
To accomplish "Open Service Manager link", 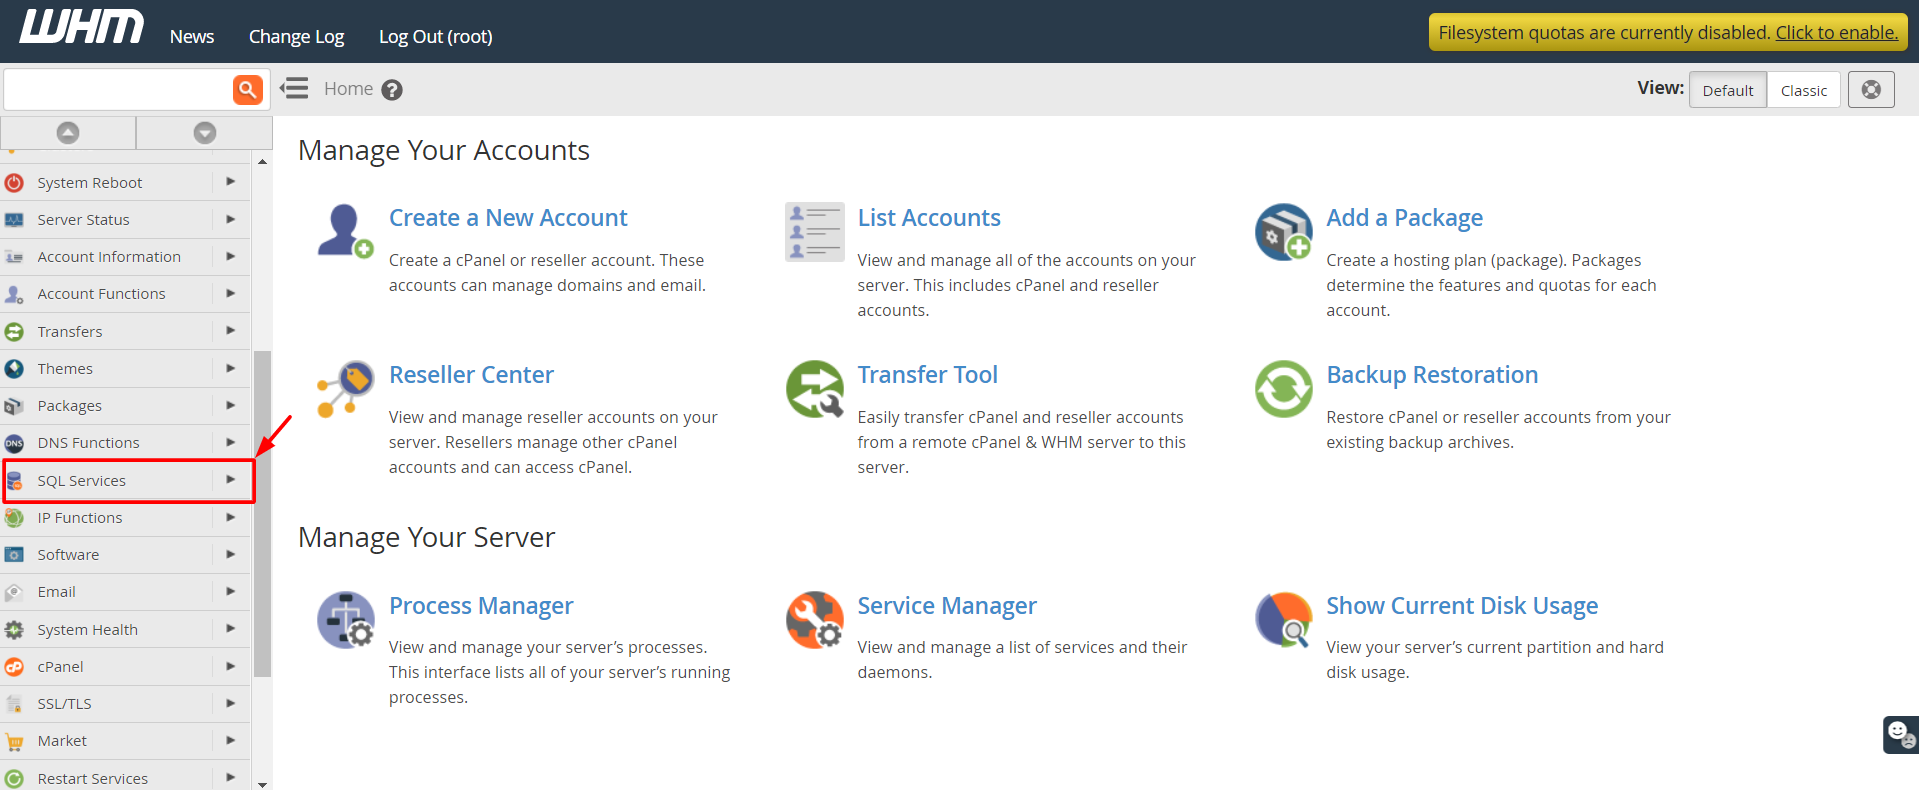I will [947, 606].
